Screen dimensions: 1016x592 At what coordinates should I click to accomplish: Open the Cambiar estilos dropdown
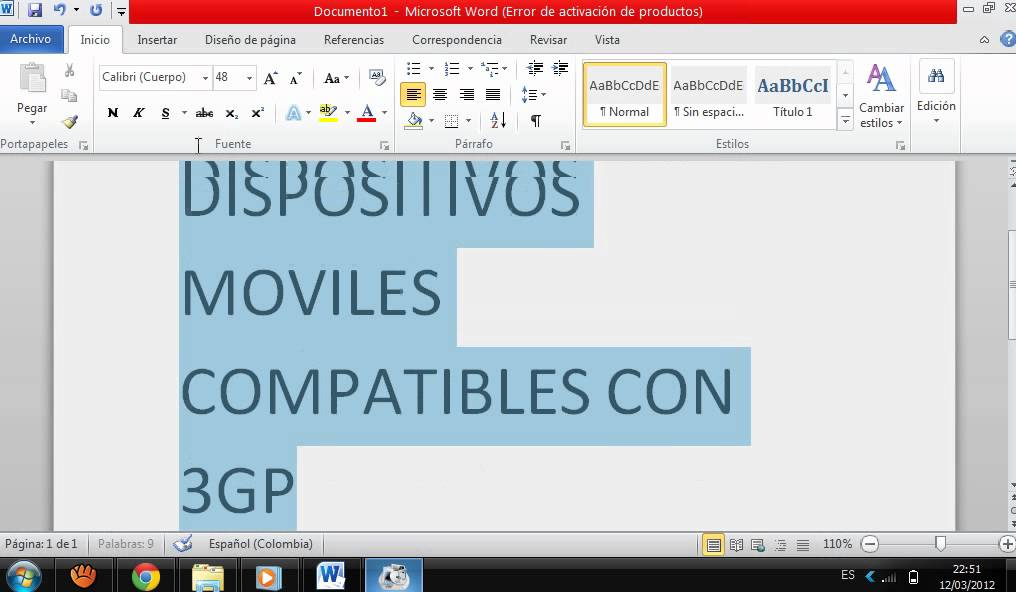click(881, 95)
